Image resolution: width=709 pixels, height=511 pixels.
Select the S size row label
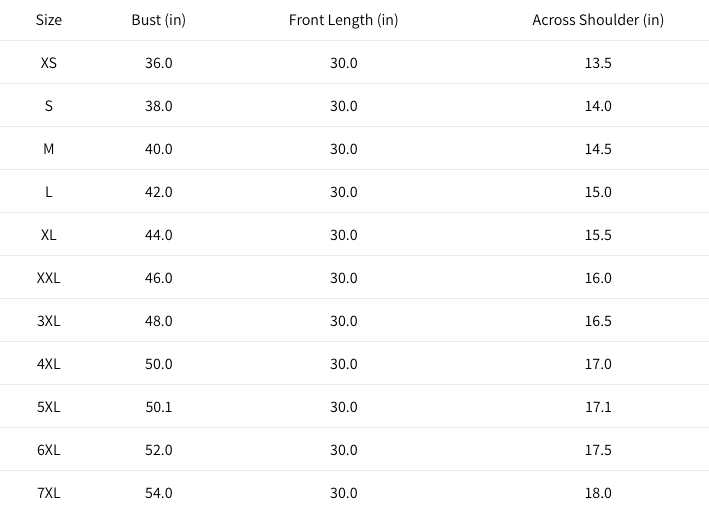tap(48, 106)
